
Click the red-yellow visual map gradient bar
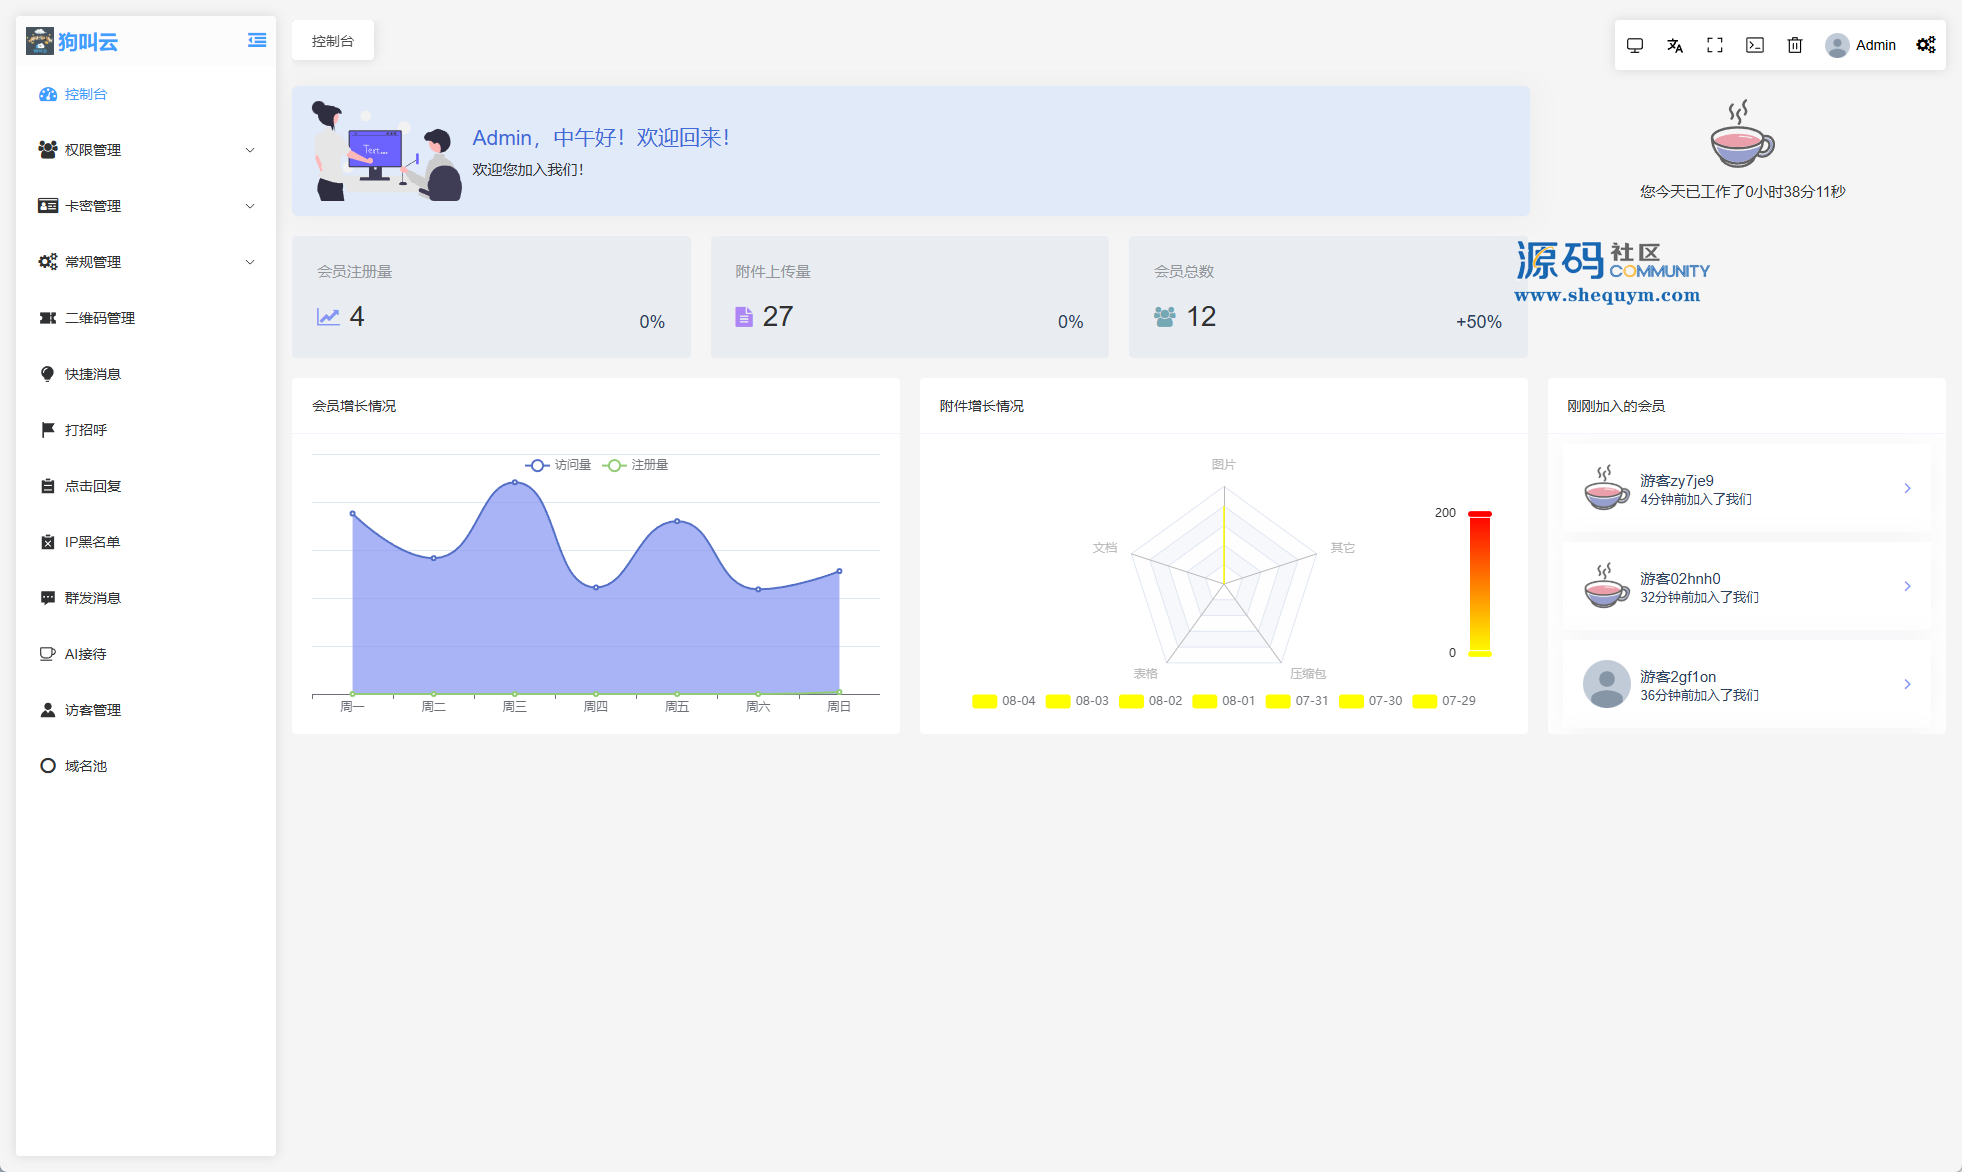(1479, 584)
